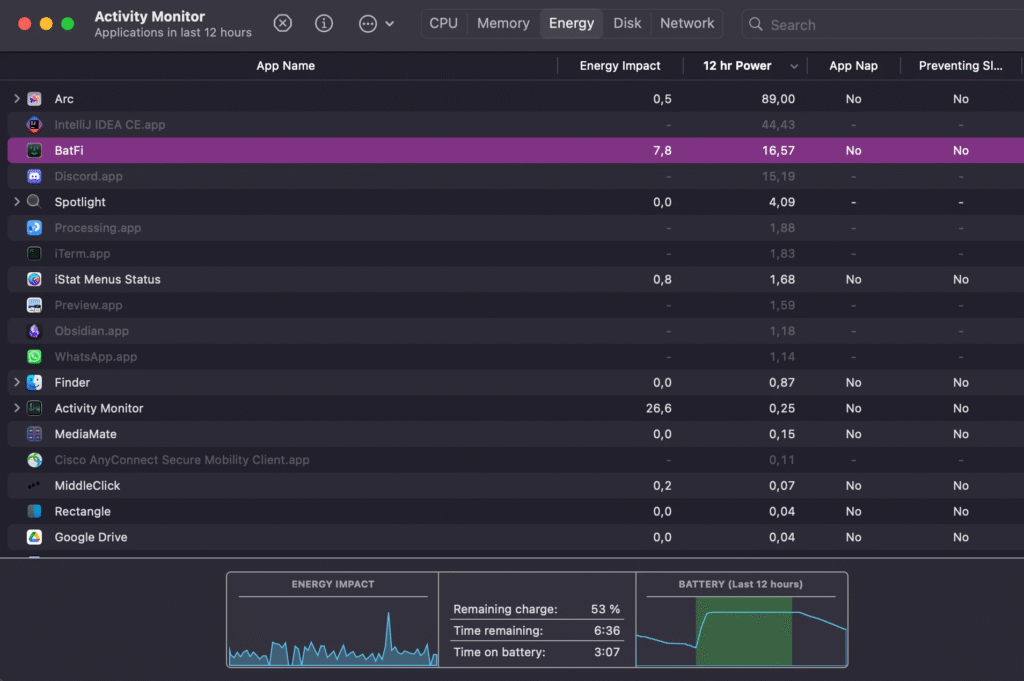Click the iTerm app icon
Image resolution: width=1024 pixels, height=681 pixels.
(34, 253)
